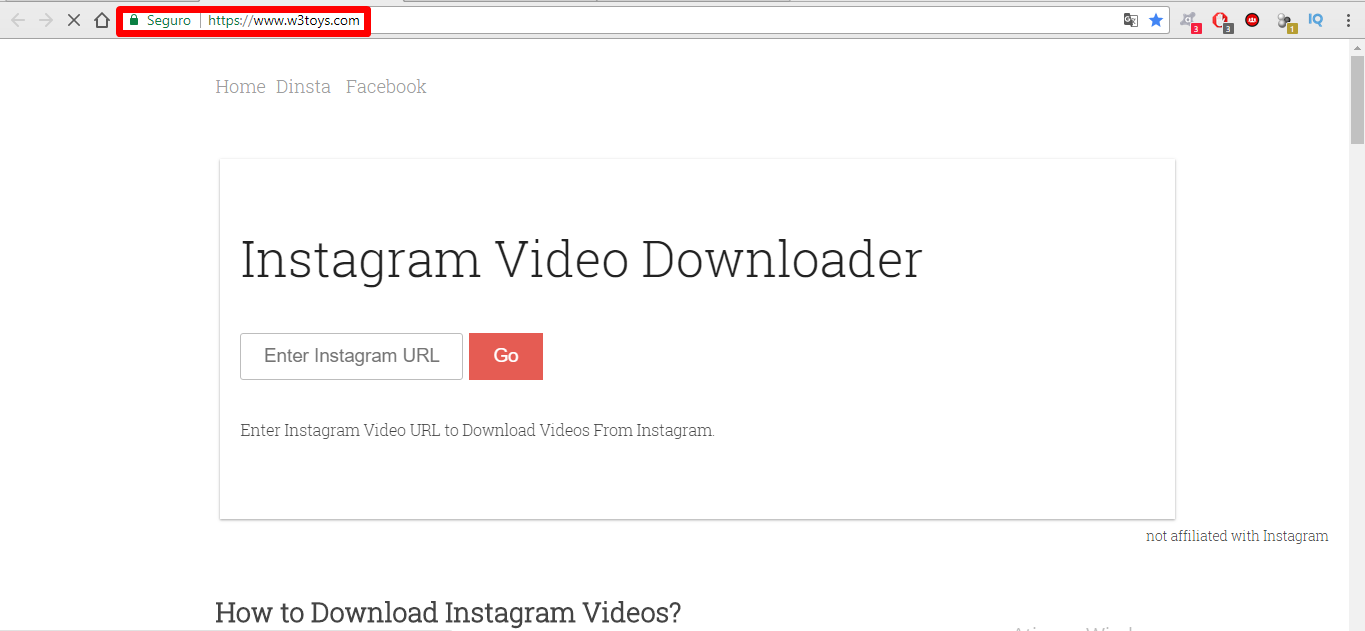The height and width of the screenshot is (631, 1365).
Task: Open Chrome three-dot menu
Action: tap(1347, 20)
